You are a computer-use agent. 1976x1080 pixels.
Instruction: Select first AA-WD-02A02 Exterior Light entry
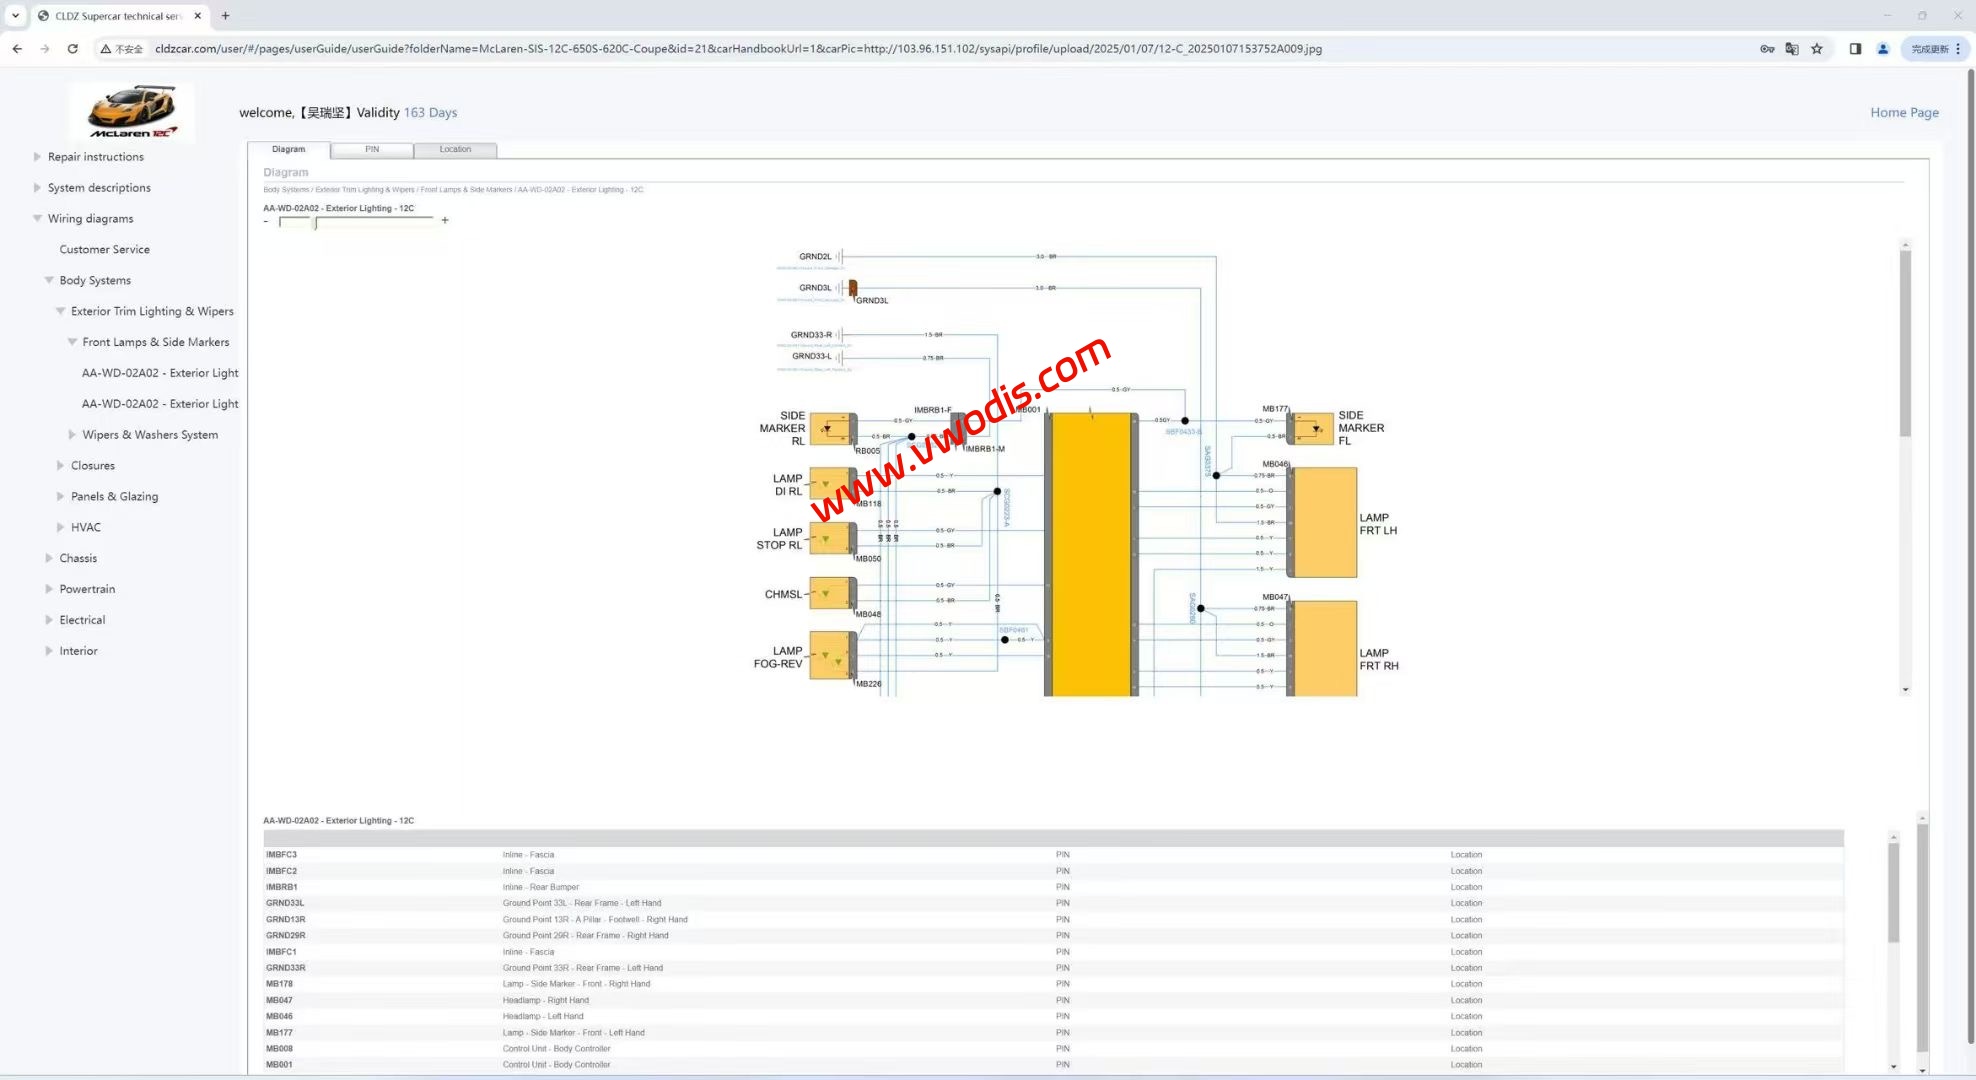point(160,373)
